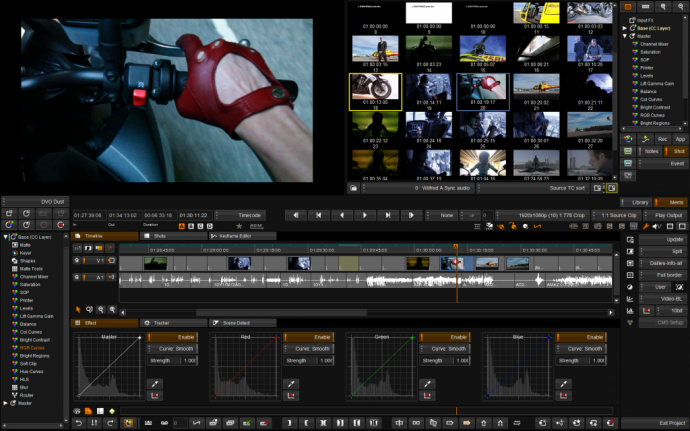Viewport: 690px width, 431px height.
Task: Toggle Enable on the Master curve
Action: pyautogui.click(x=172, y=337)
